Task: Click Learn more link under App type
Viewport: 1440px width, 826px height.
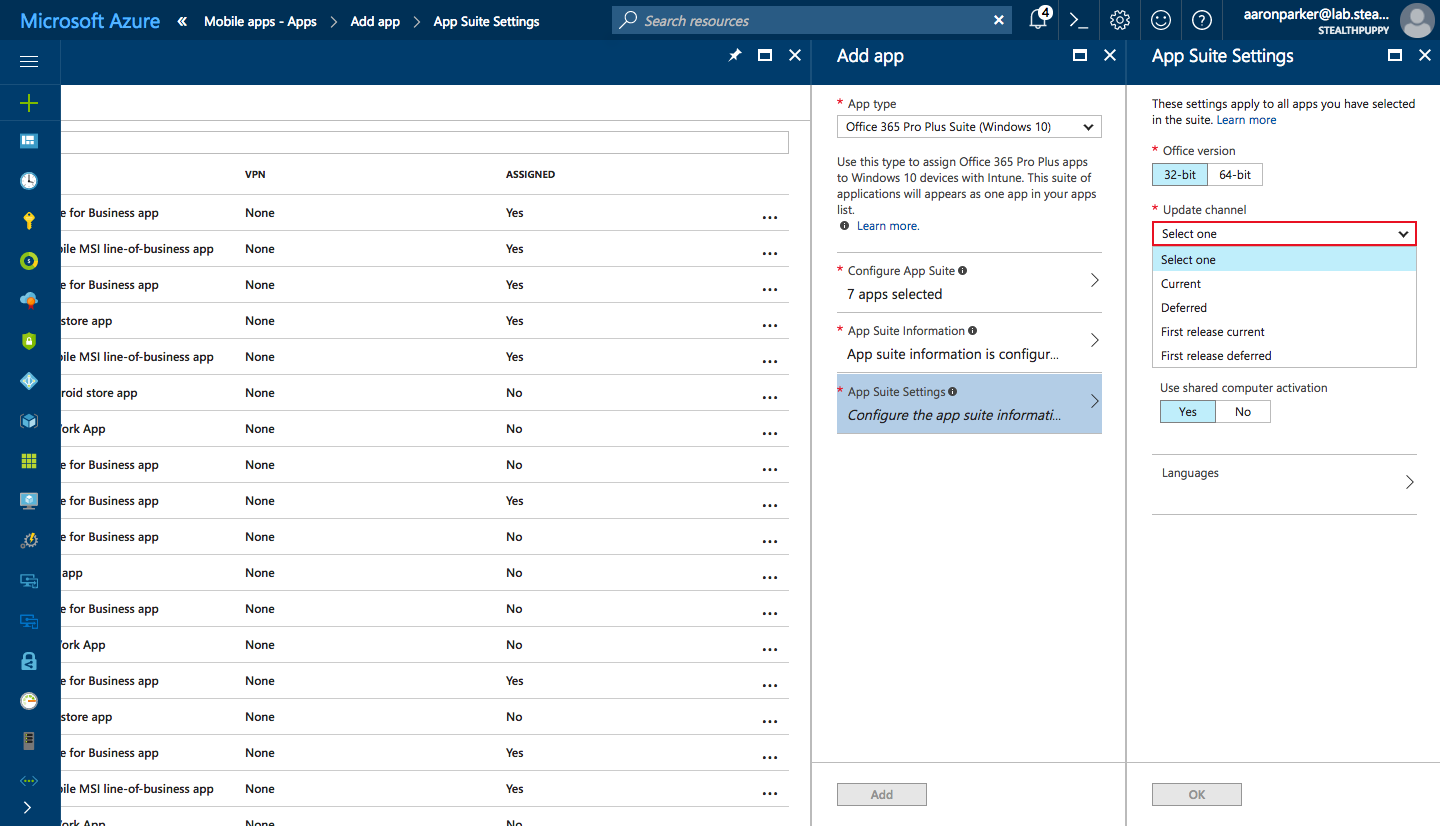Action: pyautogui.click(x=888, y=226)
